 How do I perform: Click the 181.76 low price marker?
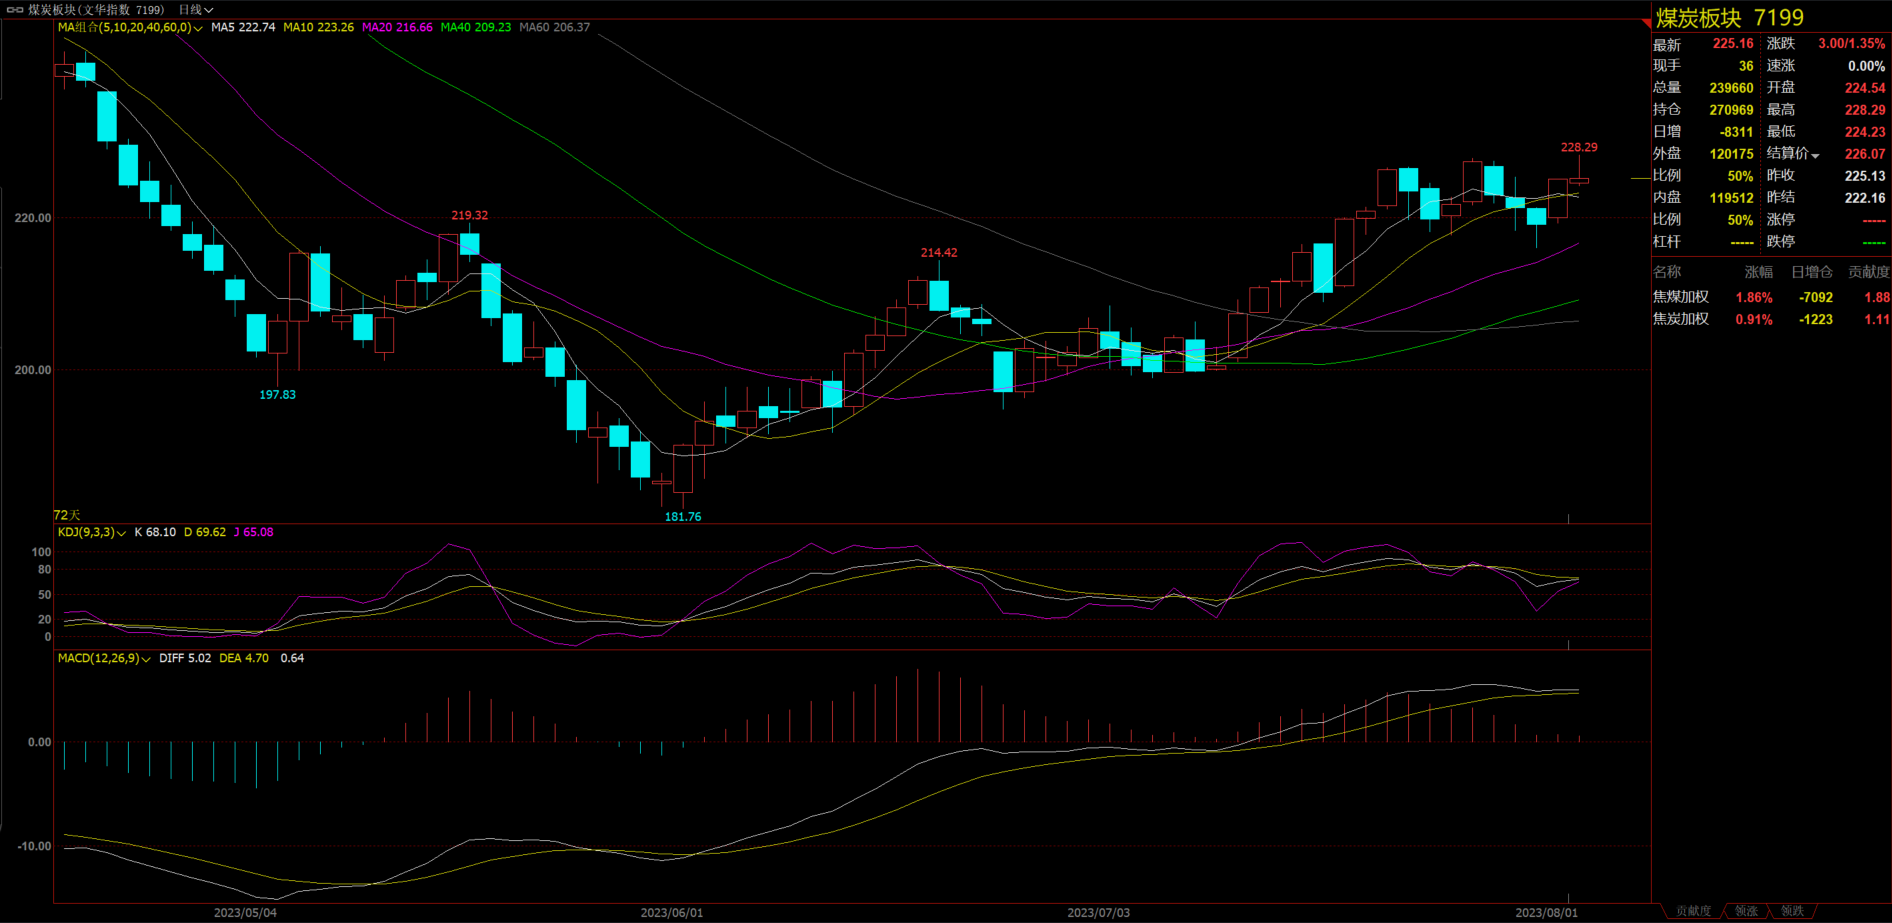point(683,517)
